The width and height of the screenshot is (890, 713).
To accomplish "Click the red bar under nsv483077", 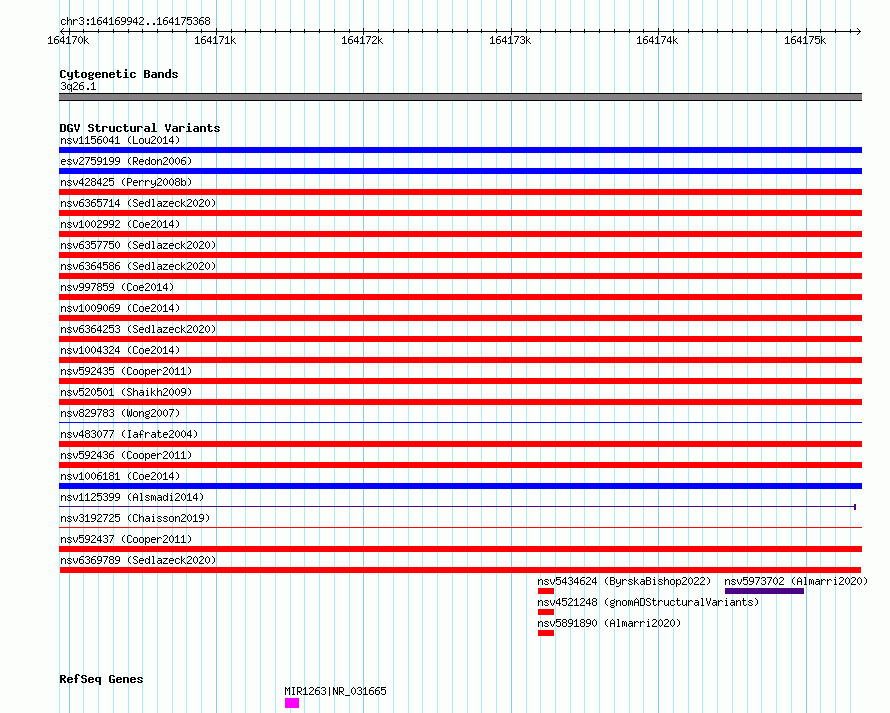I will point(460,444).
